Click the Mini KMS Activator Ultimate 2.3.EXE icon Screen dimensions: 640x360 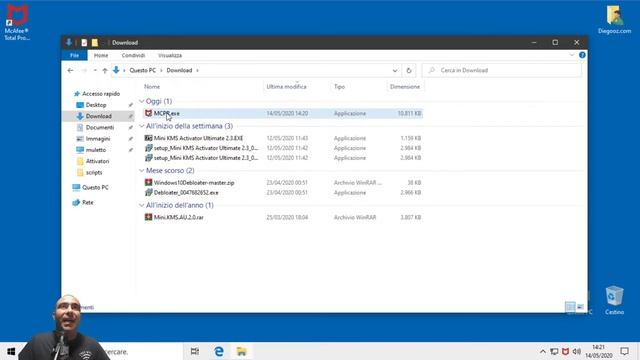click(149, 138)
